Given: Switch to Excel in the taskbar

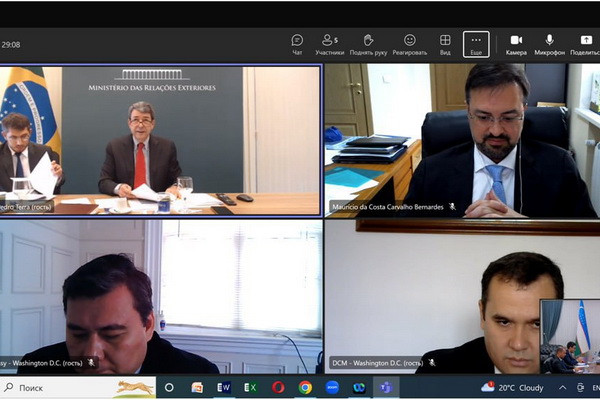Looking at the screenshot, I should coord(250,387).
